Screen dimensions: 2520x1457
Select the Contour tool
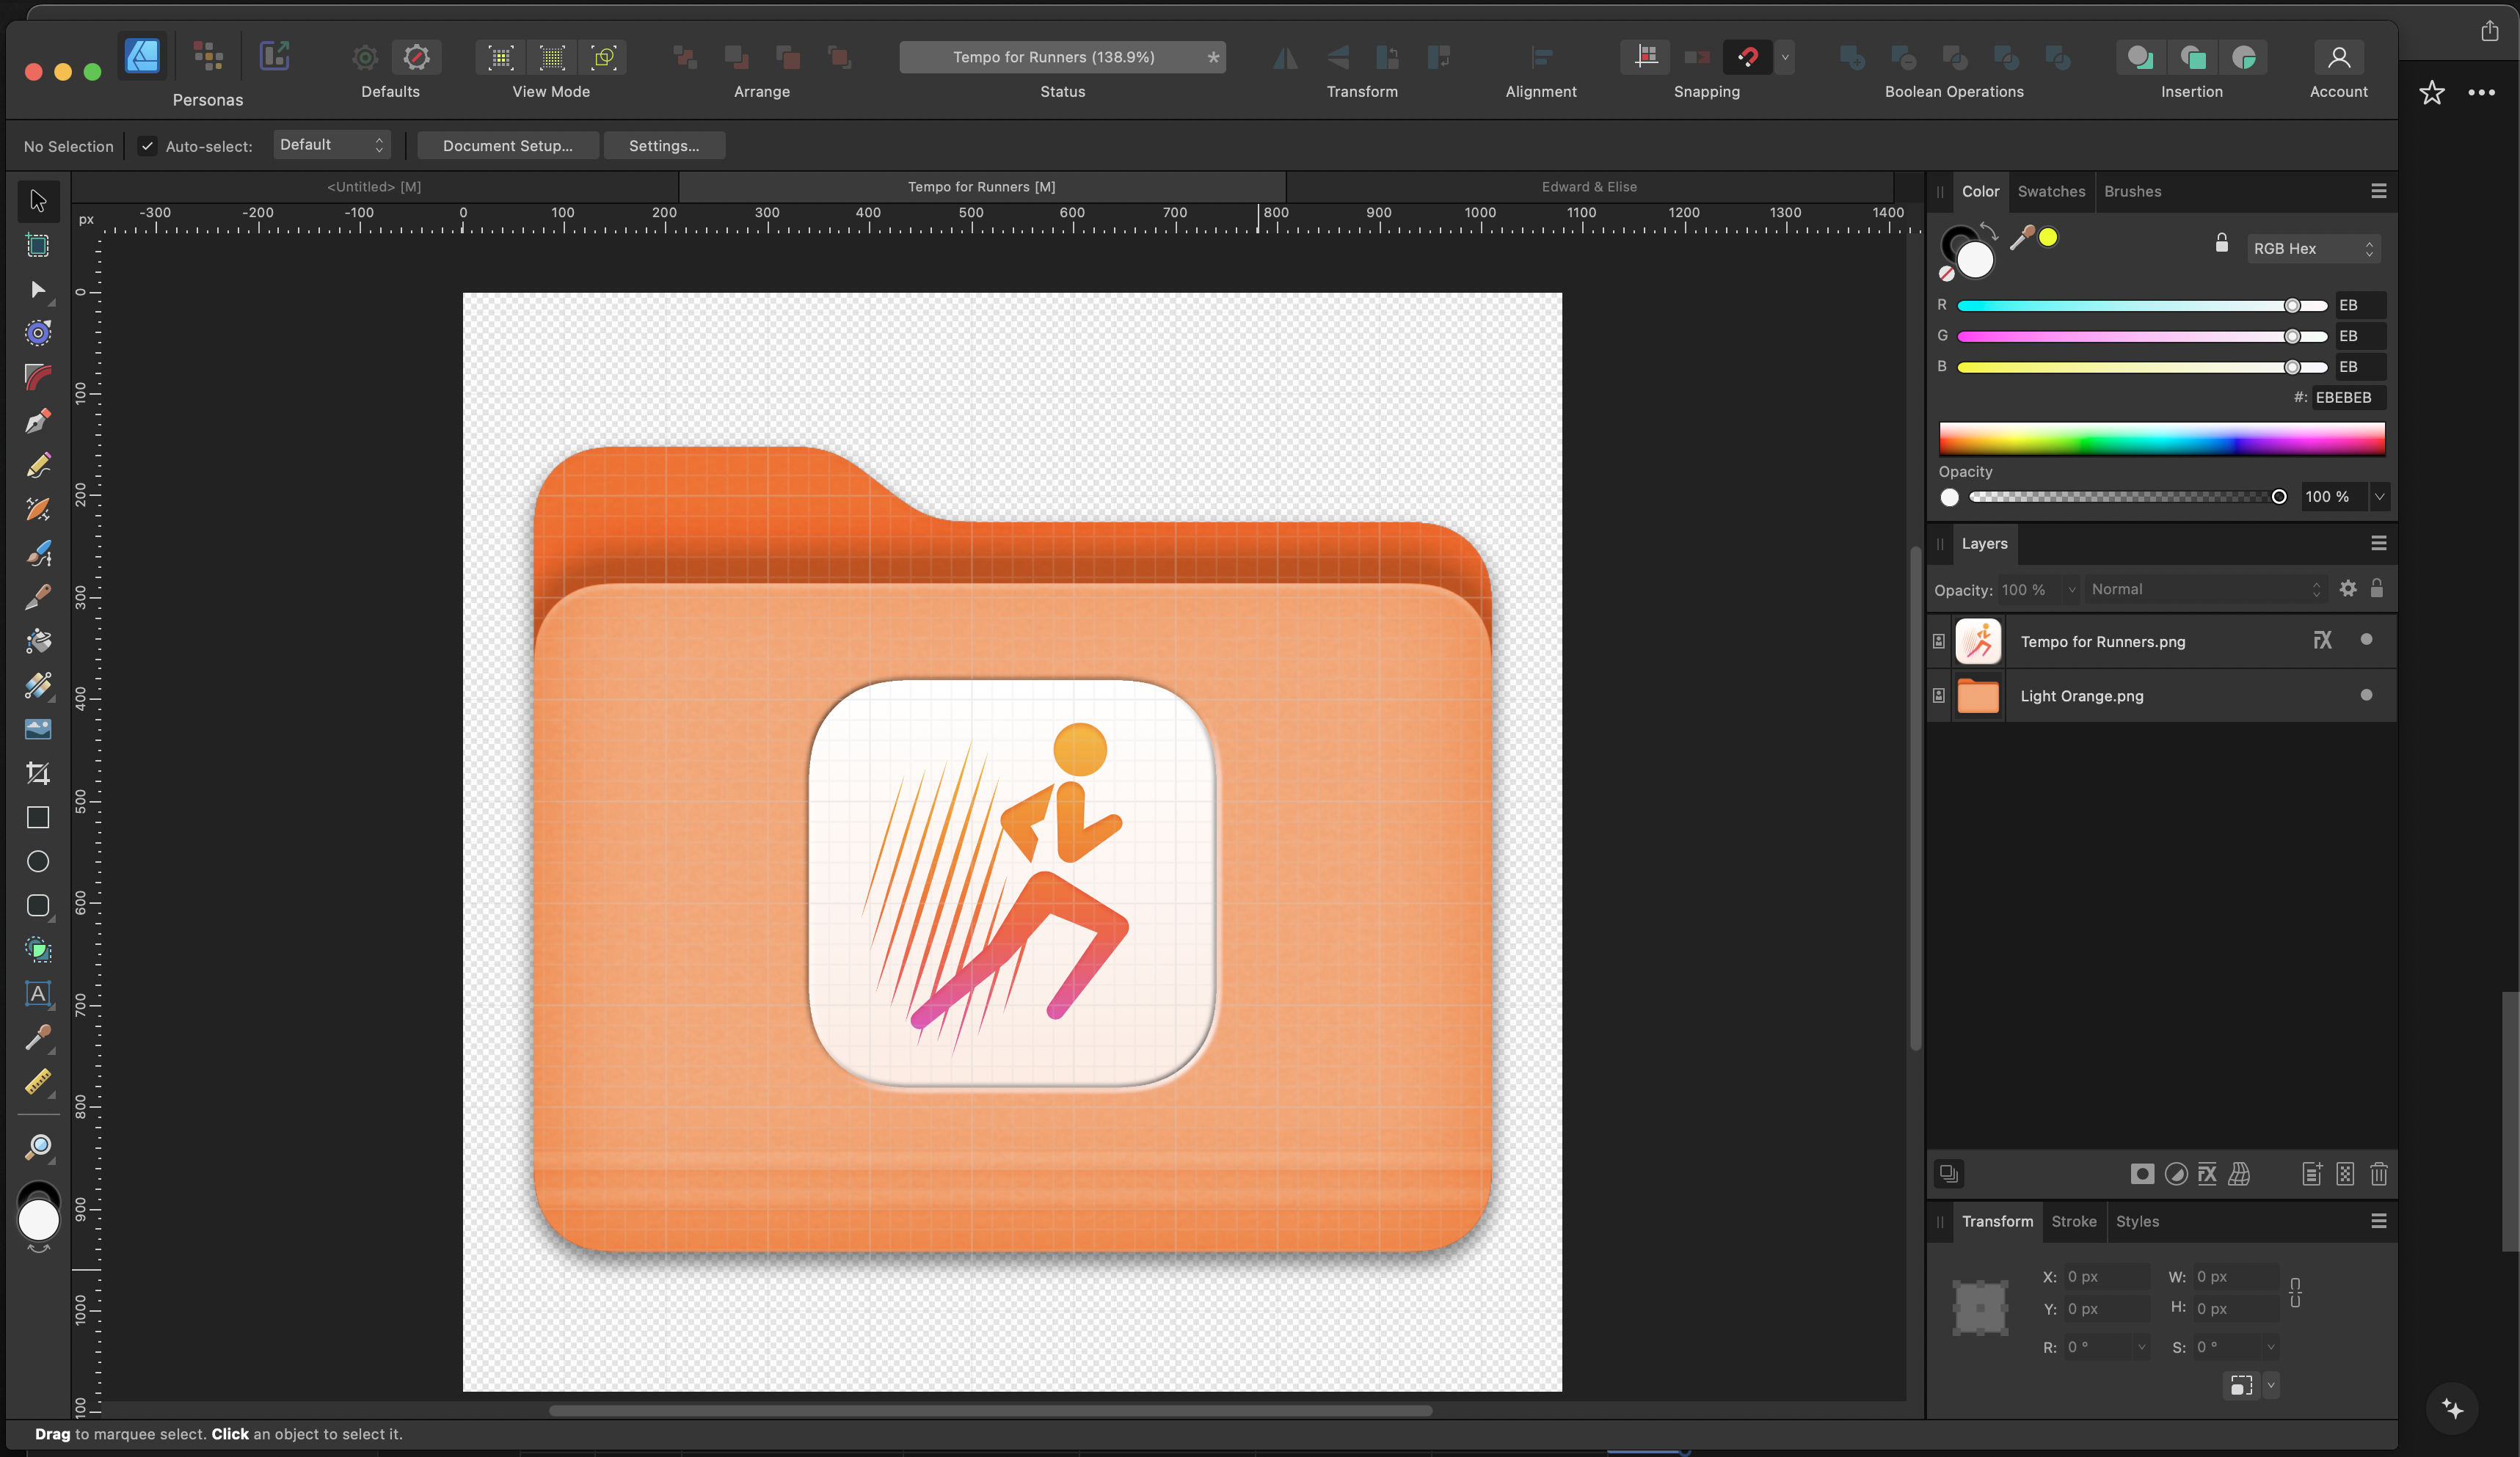click(x=38, y=333)
